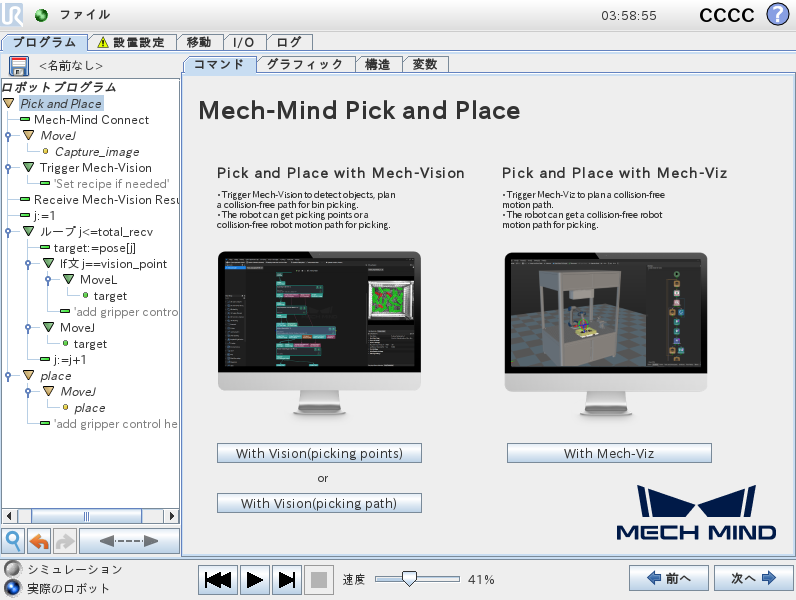Click the <名前なし> program name
796x600 pixels.
point(71,66)
